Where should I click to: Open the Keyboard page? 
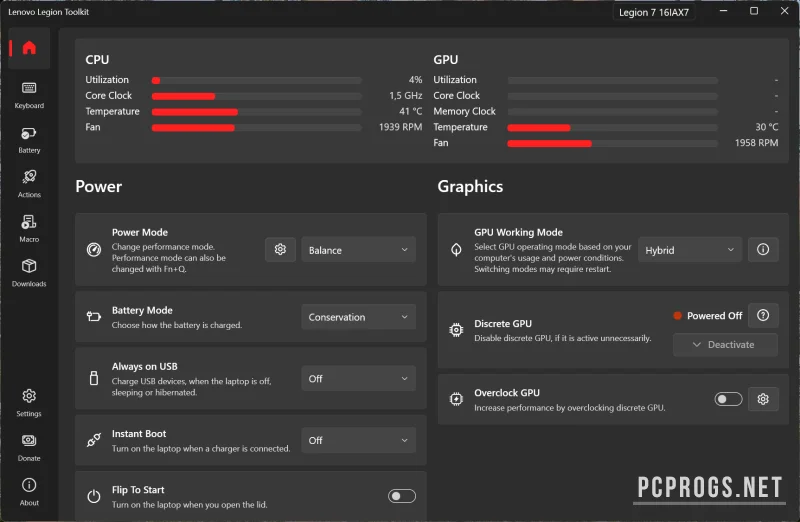pos(29,95)
